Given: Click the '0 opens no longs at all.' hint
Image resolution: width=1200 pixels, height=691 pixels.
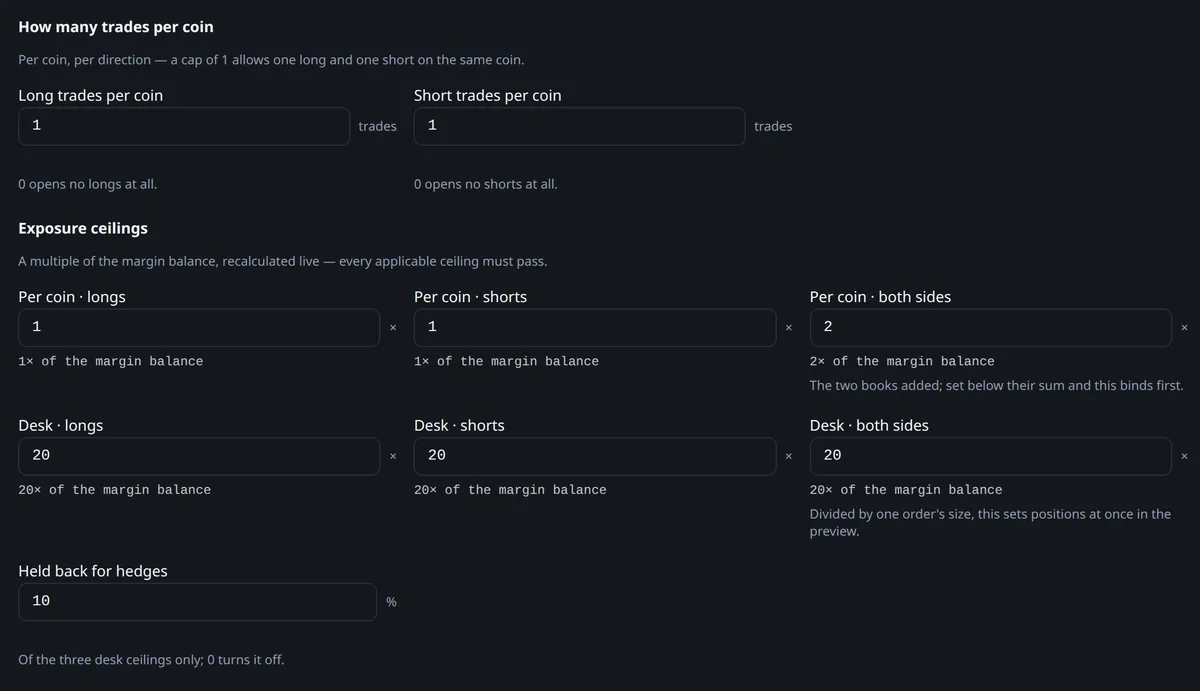Looking at the screenshot, I should click(88, 184).
